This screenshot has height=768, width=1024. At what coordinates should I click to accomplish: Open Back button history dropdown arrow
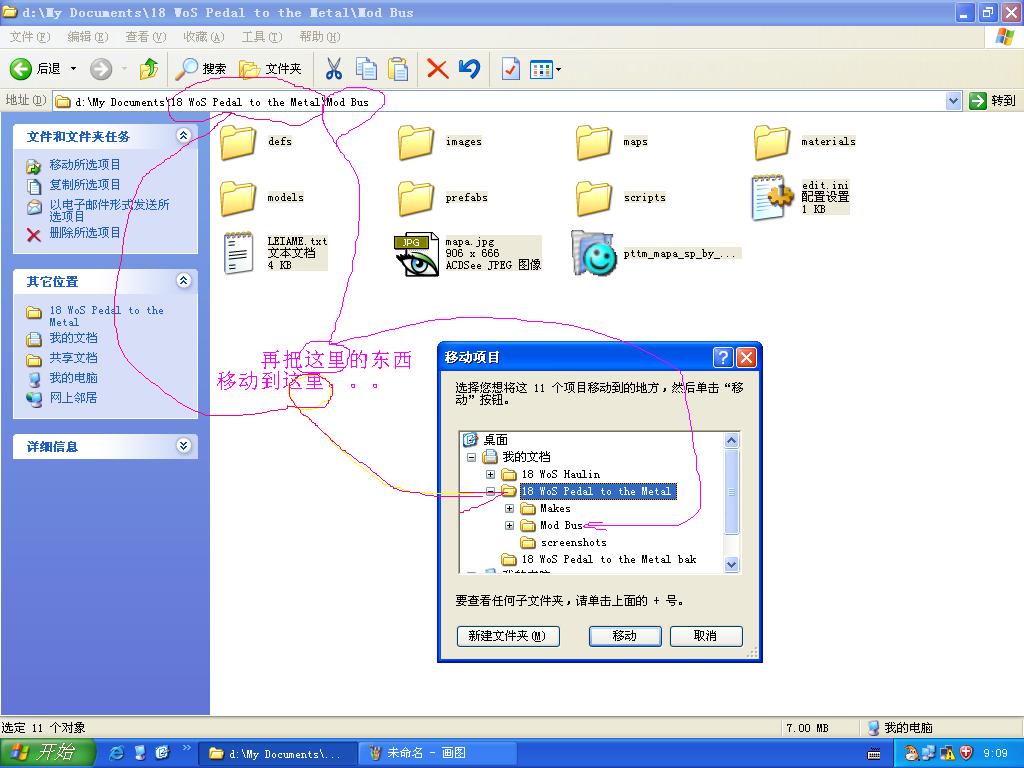click(73, 69)
